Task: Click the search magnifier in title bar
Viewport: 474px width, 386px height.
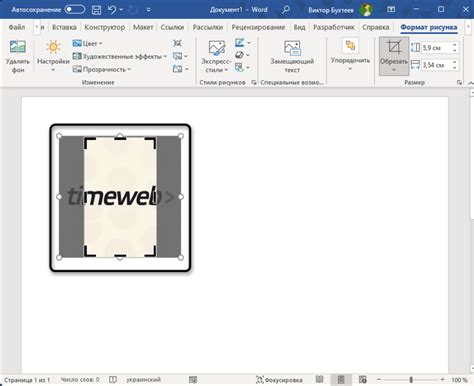Action: (286, 10)
